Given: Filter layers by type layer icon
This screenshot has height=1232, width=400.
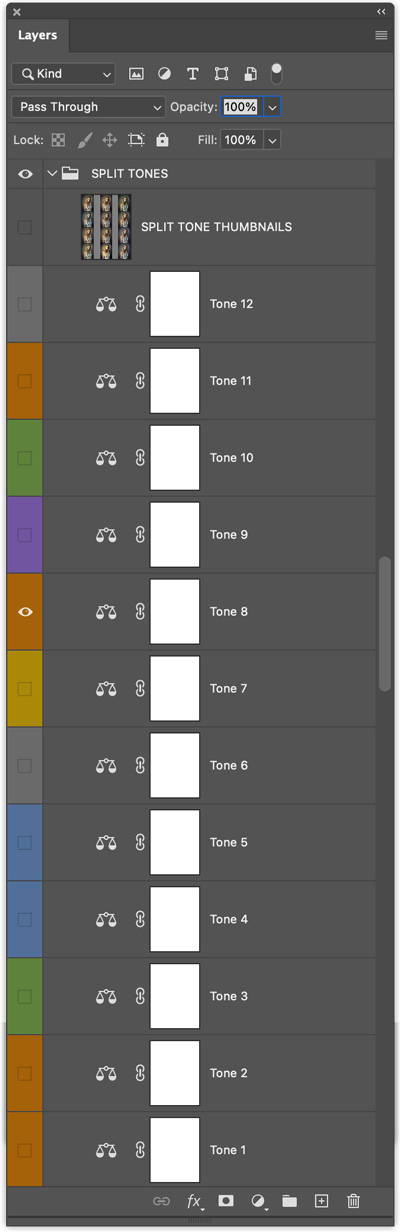Looking at the screenshot, I should pyautogui.click(x=193, y=74).
